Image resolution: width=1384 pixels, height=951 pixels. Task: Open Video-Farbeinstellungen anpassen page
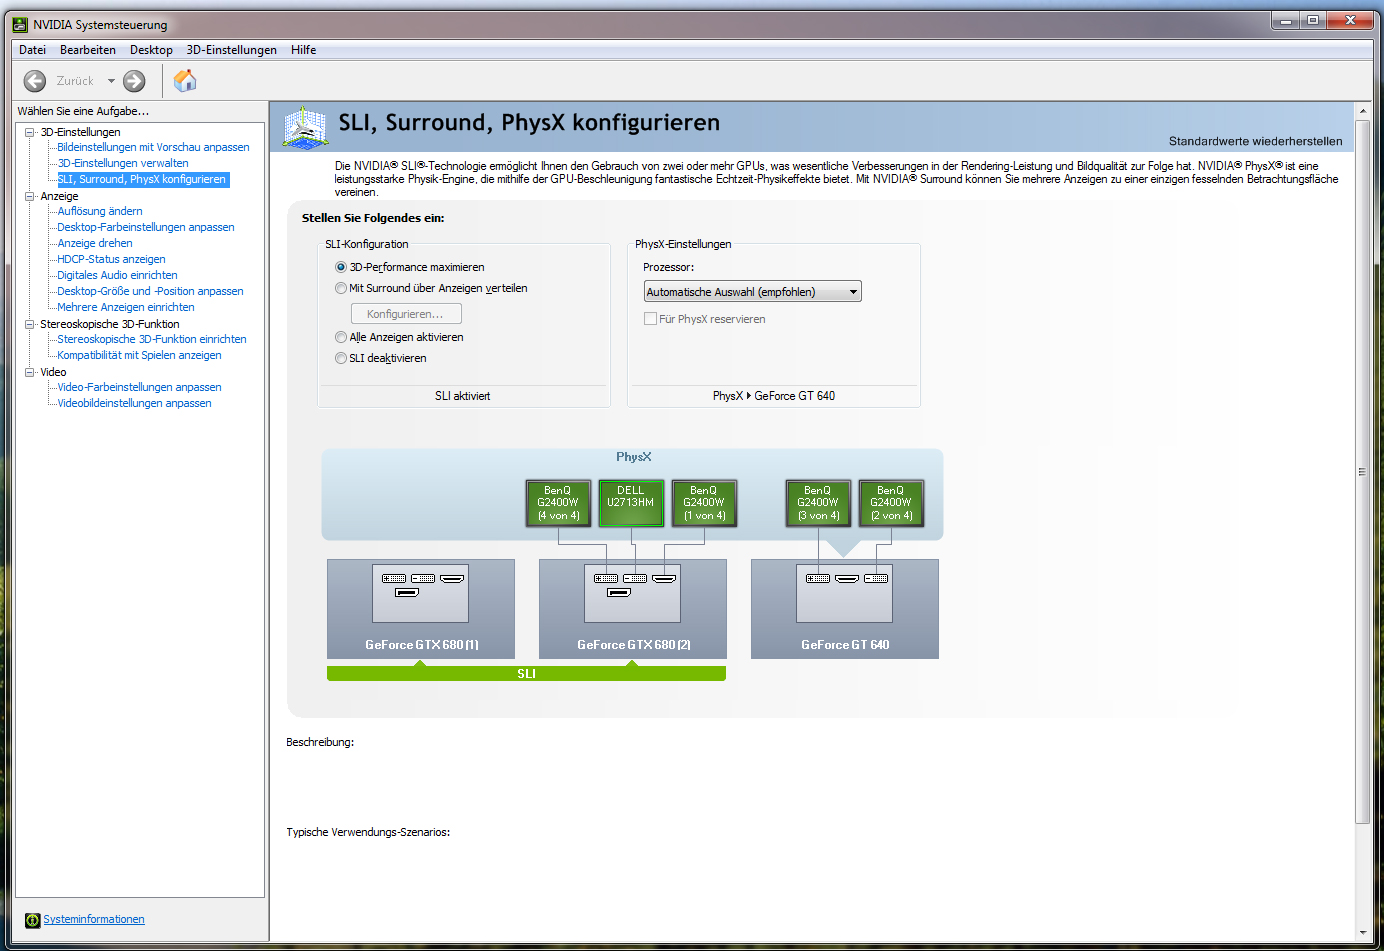pos(139,387)
